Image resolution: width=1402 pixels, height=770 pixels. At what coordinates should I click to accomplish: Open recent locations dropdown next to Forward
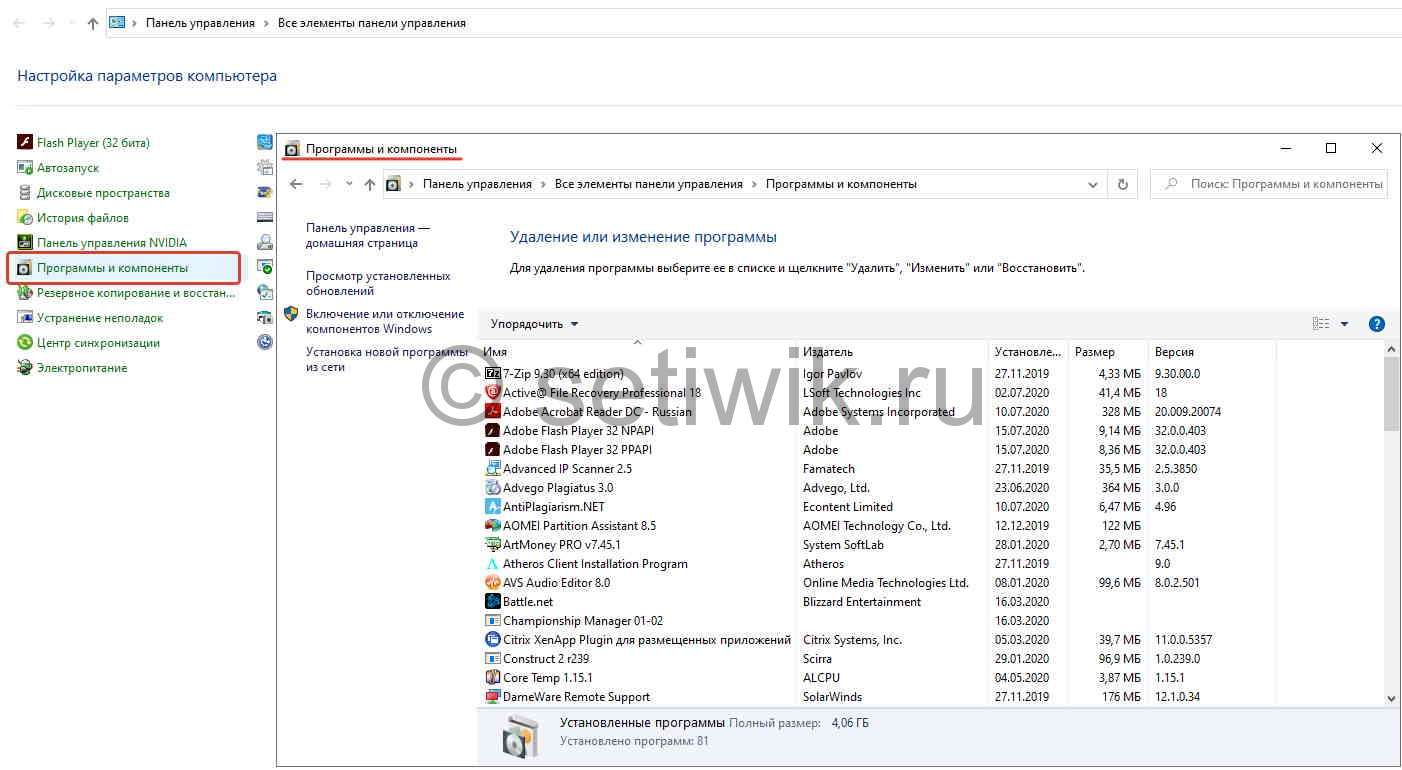click(x=349, y=184)
